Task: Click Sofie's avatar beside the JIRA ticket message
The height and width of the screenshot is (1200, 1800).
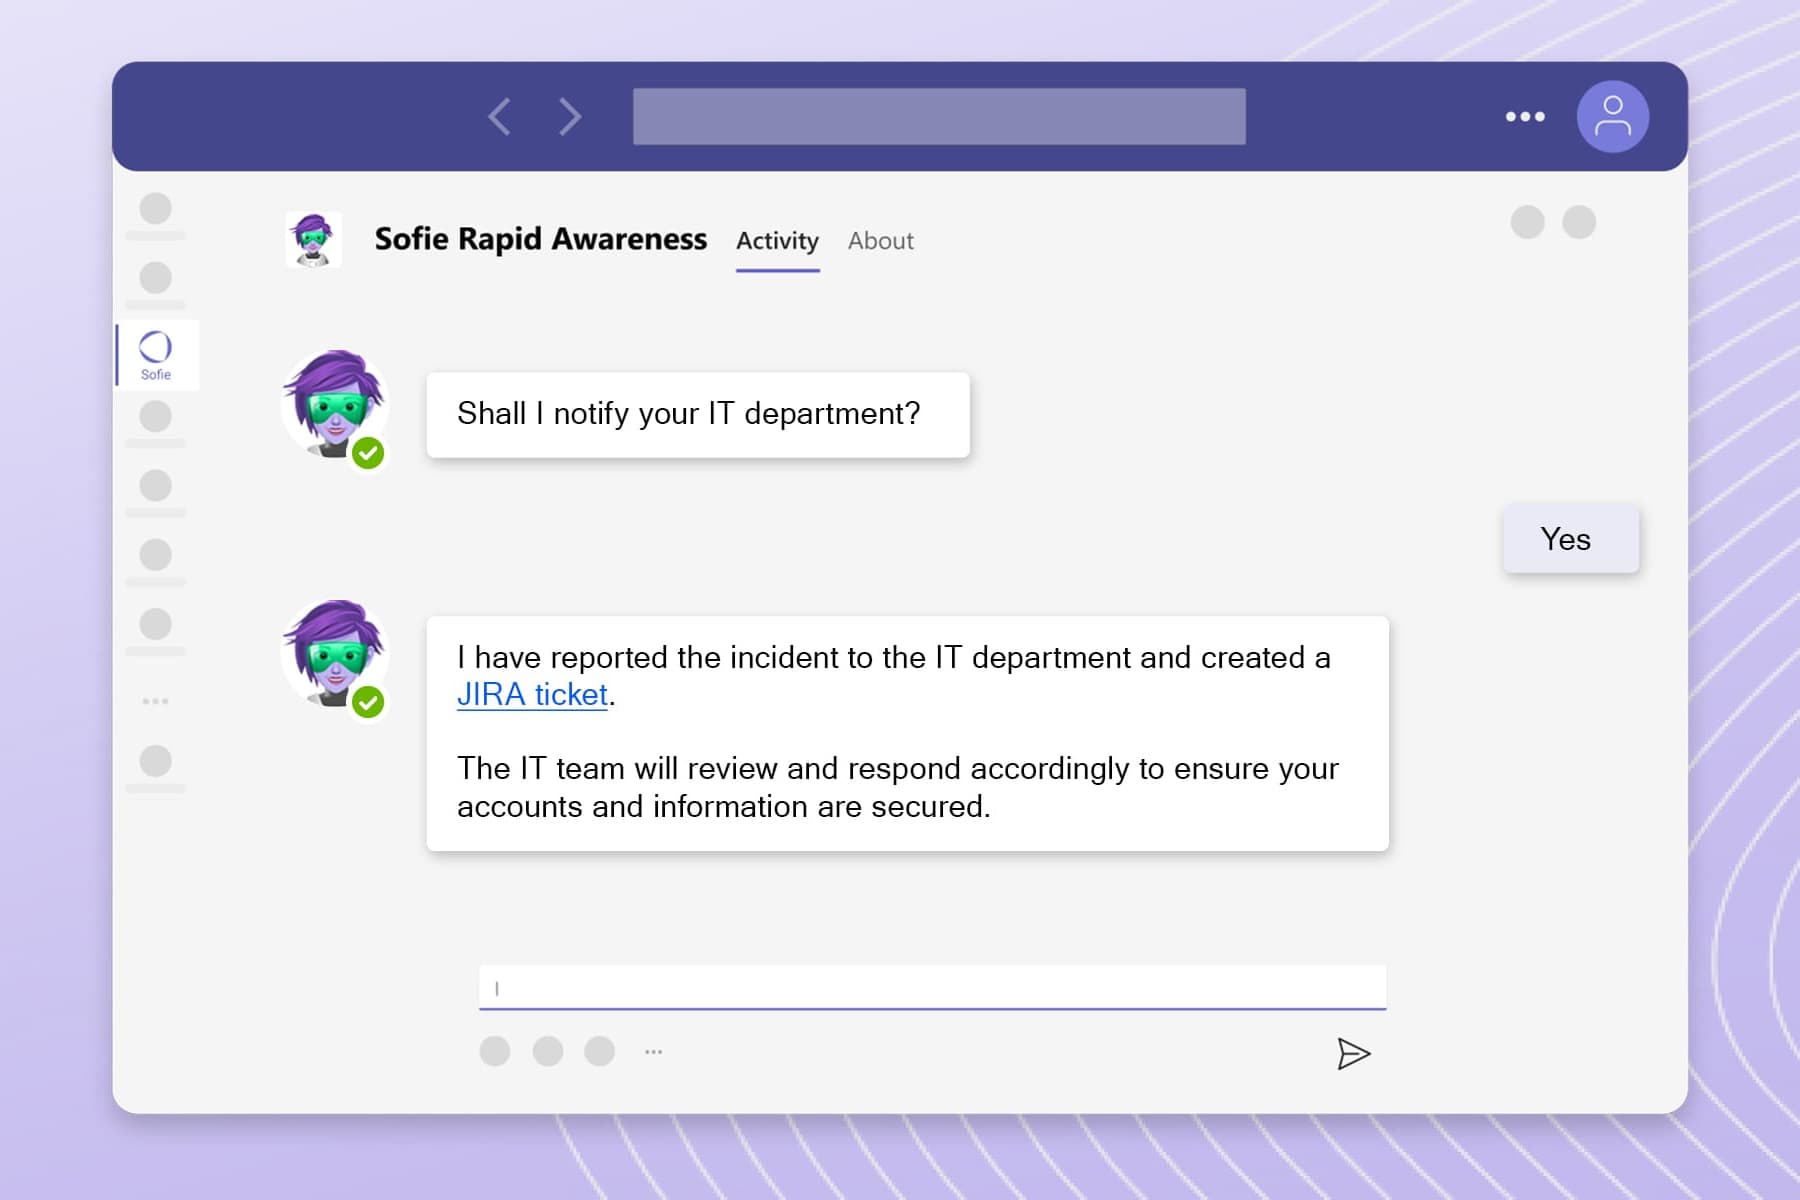Action: point(335,656)
